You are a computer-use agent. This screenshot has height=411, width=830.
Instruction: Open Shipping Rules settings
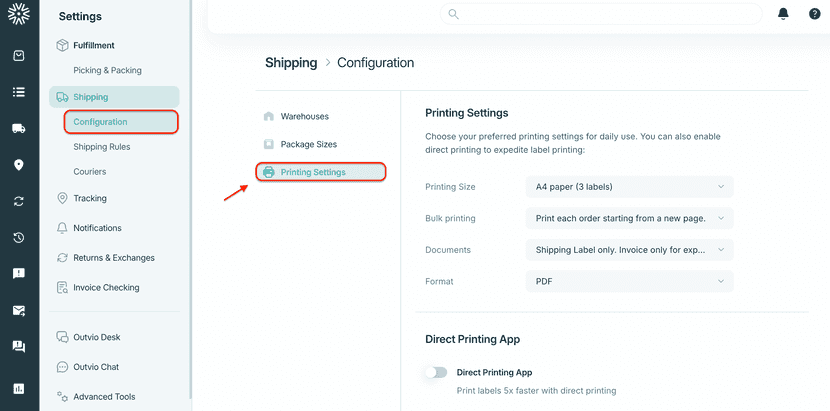[102, 147]
